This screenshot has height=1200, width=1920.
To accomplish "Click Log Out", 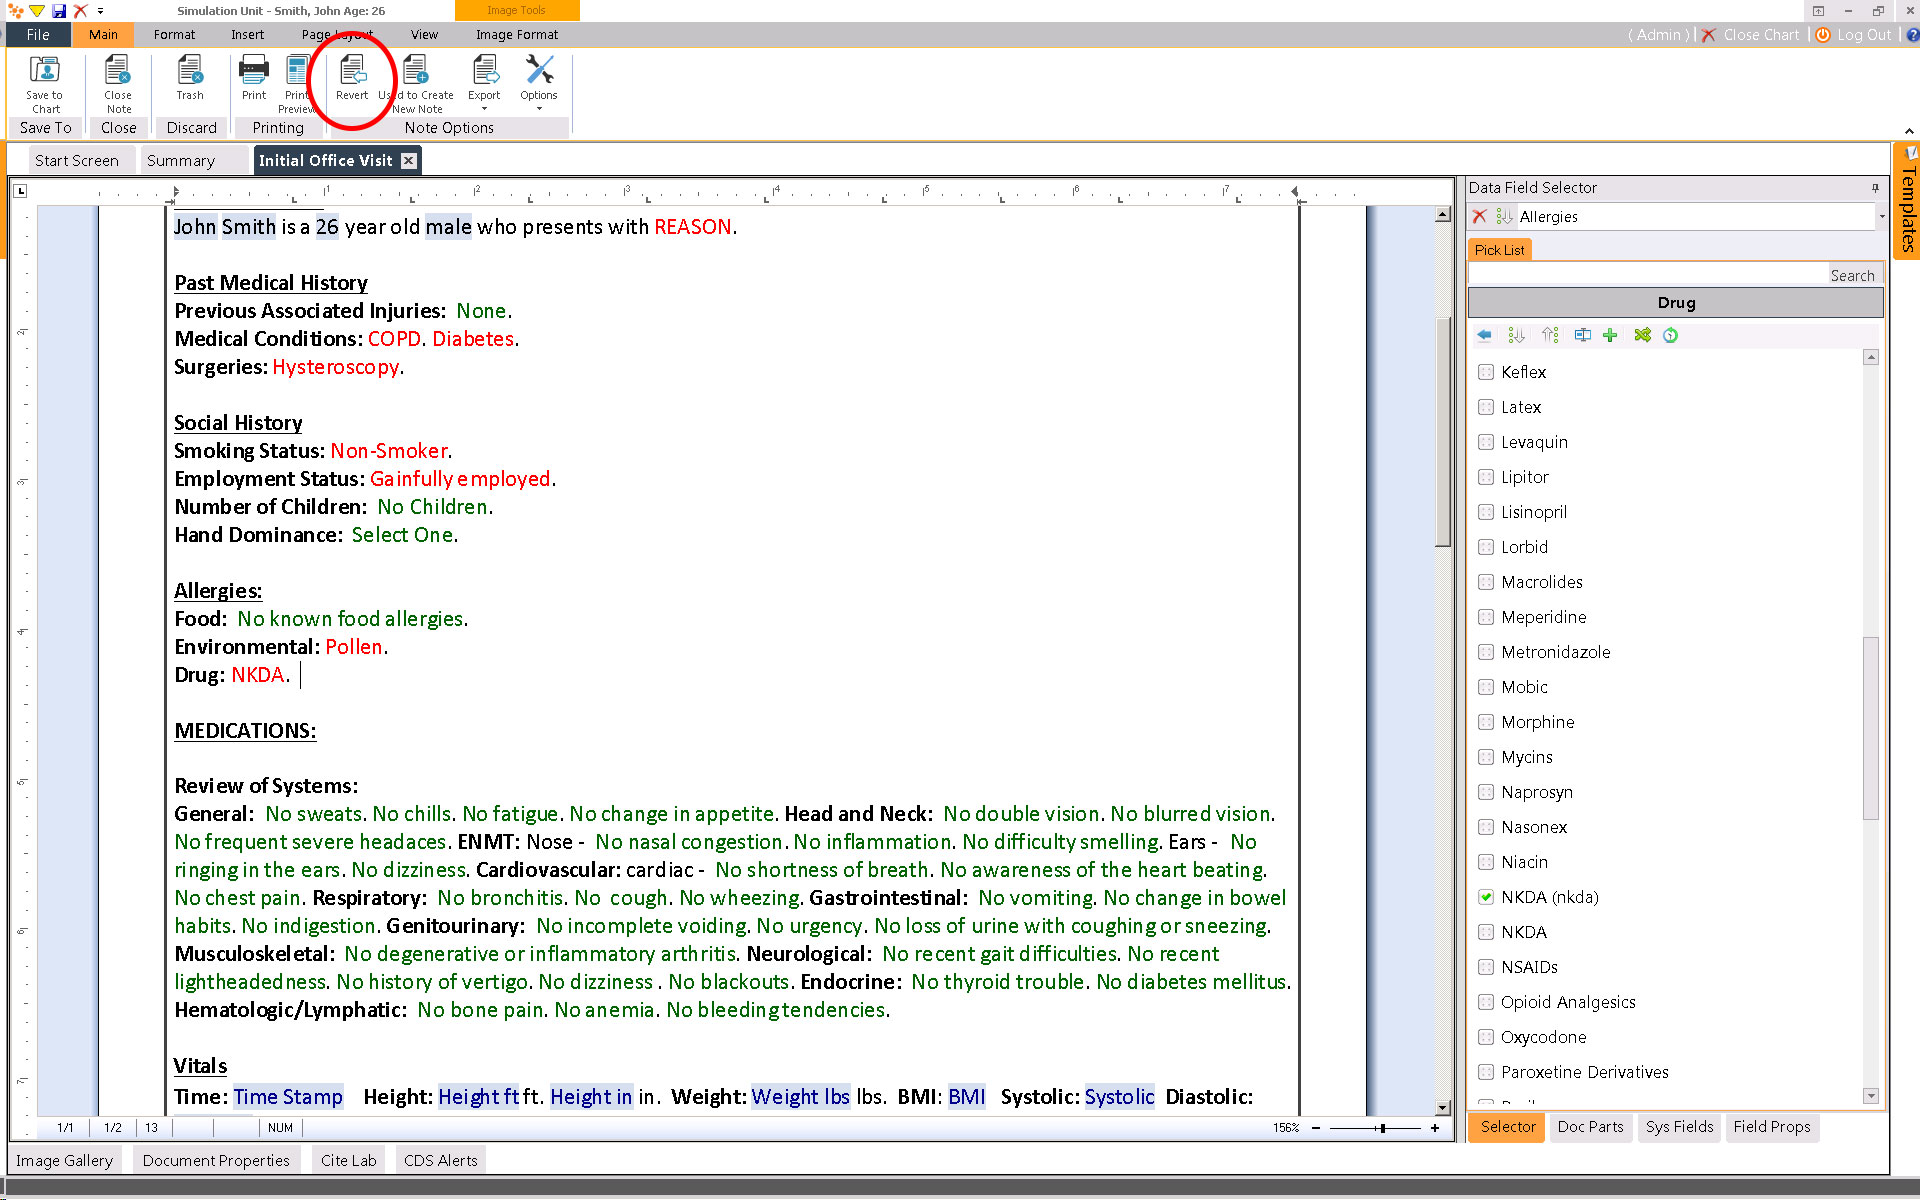I will (x=1854, y=34).
